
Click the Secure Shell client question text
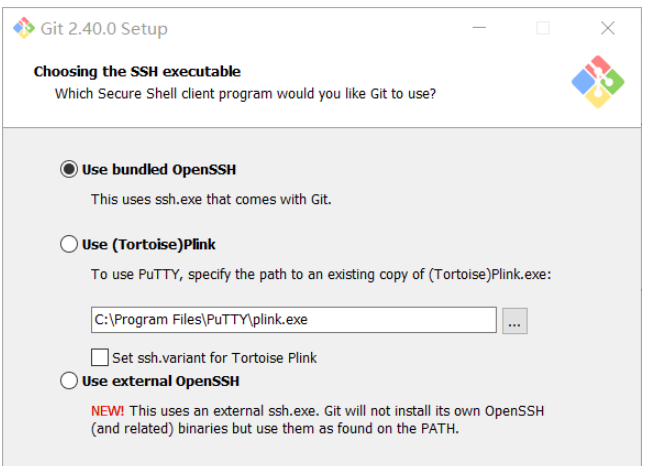(x=245, y=94)
